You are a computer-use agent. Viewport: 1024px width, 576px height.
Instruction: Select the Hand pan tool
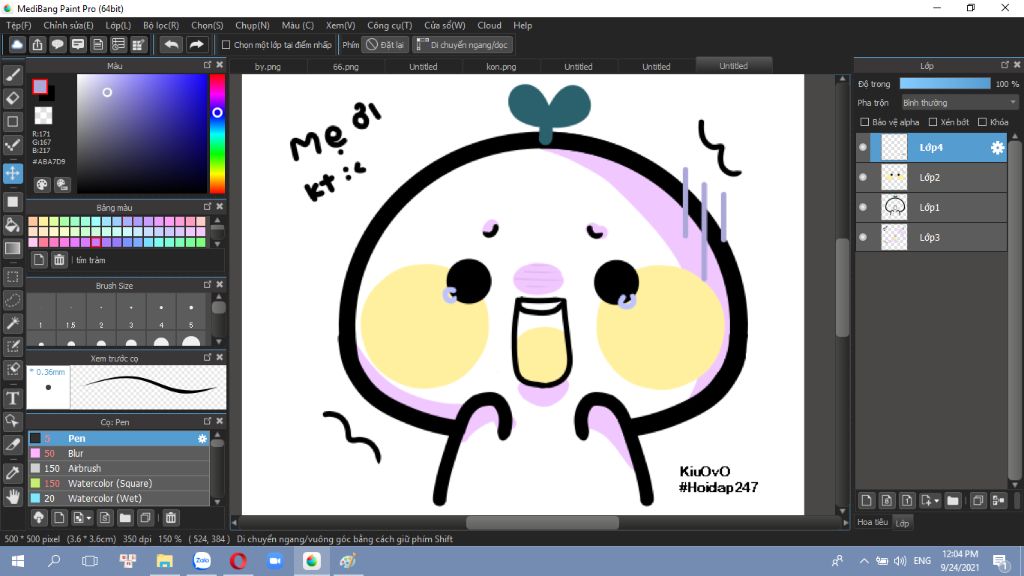coord(12,497)
